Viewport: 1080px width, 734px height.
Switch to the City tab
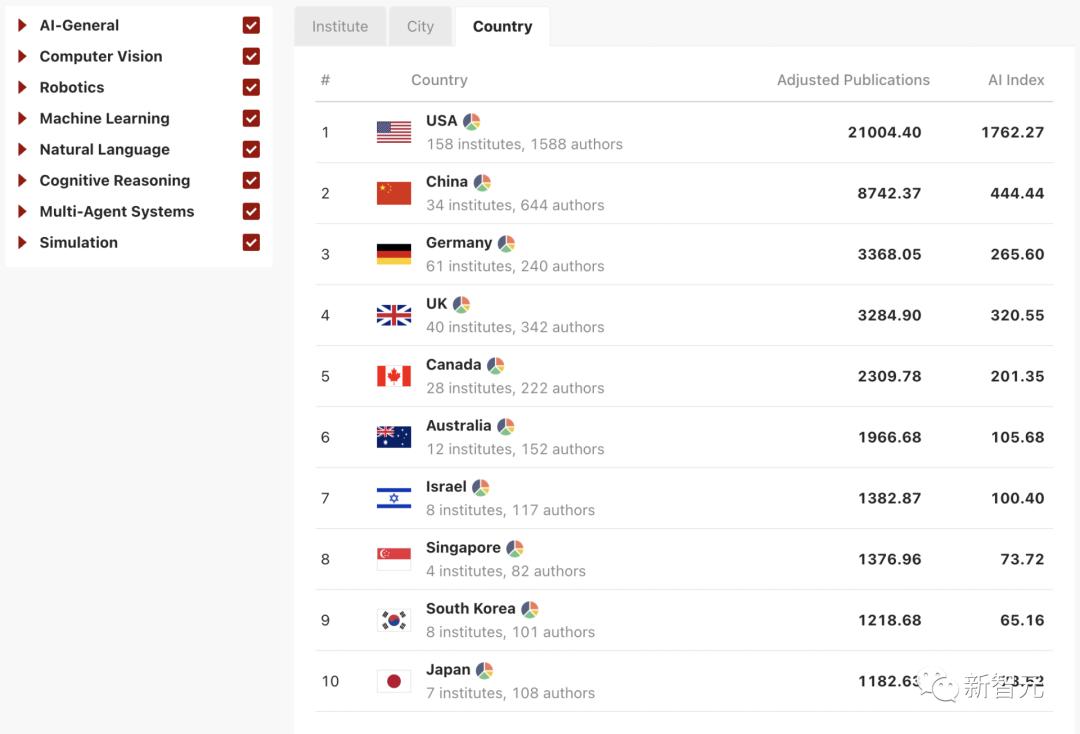coord(420,27)
